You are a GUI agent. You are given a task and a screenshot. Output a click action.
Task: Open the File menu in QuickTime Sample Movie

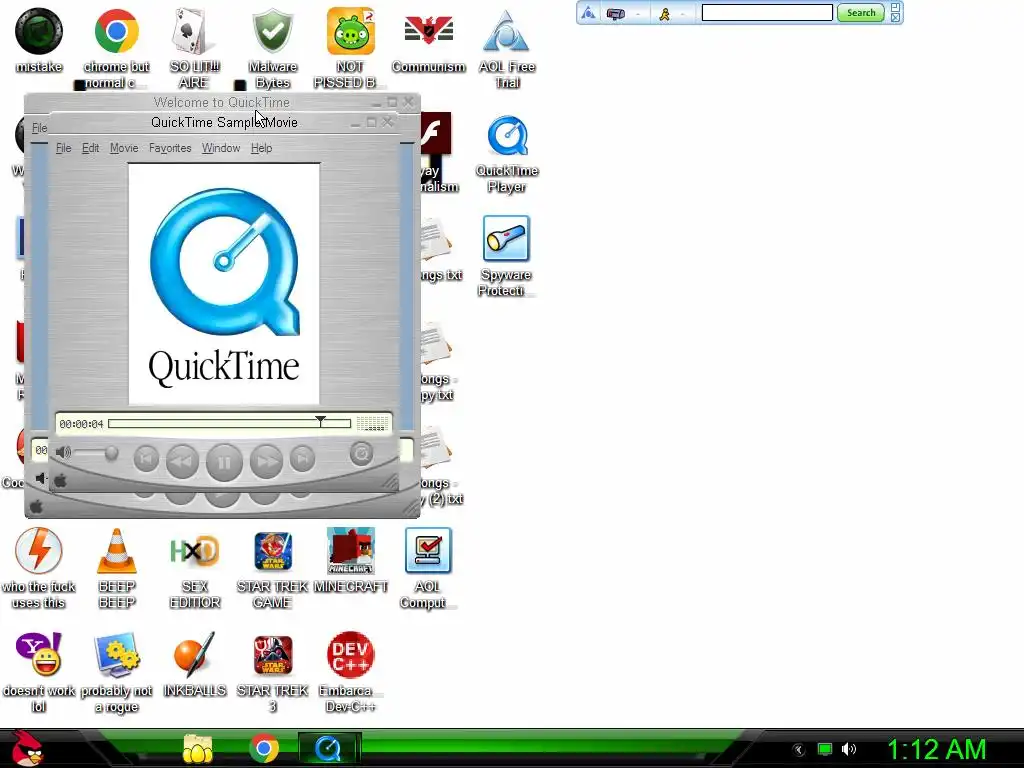(63, 148)
